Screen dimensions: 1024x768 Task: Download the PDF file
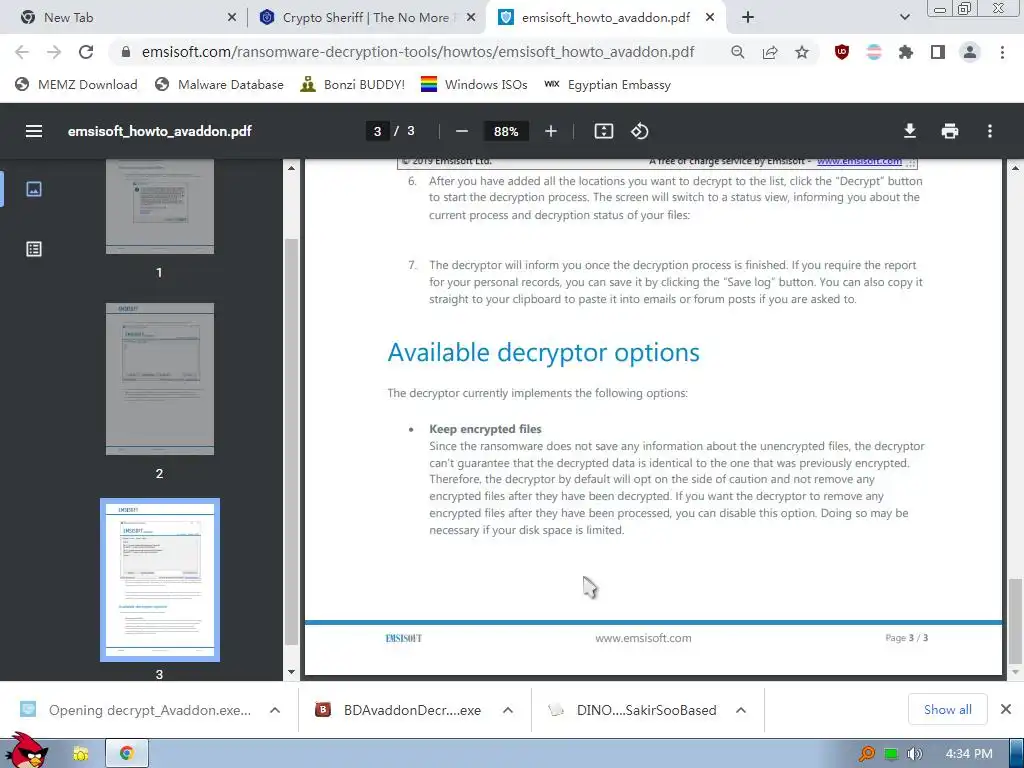(x=909, y=131)
